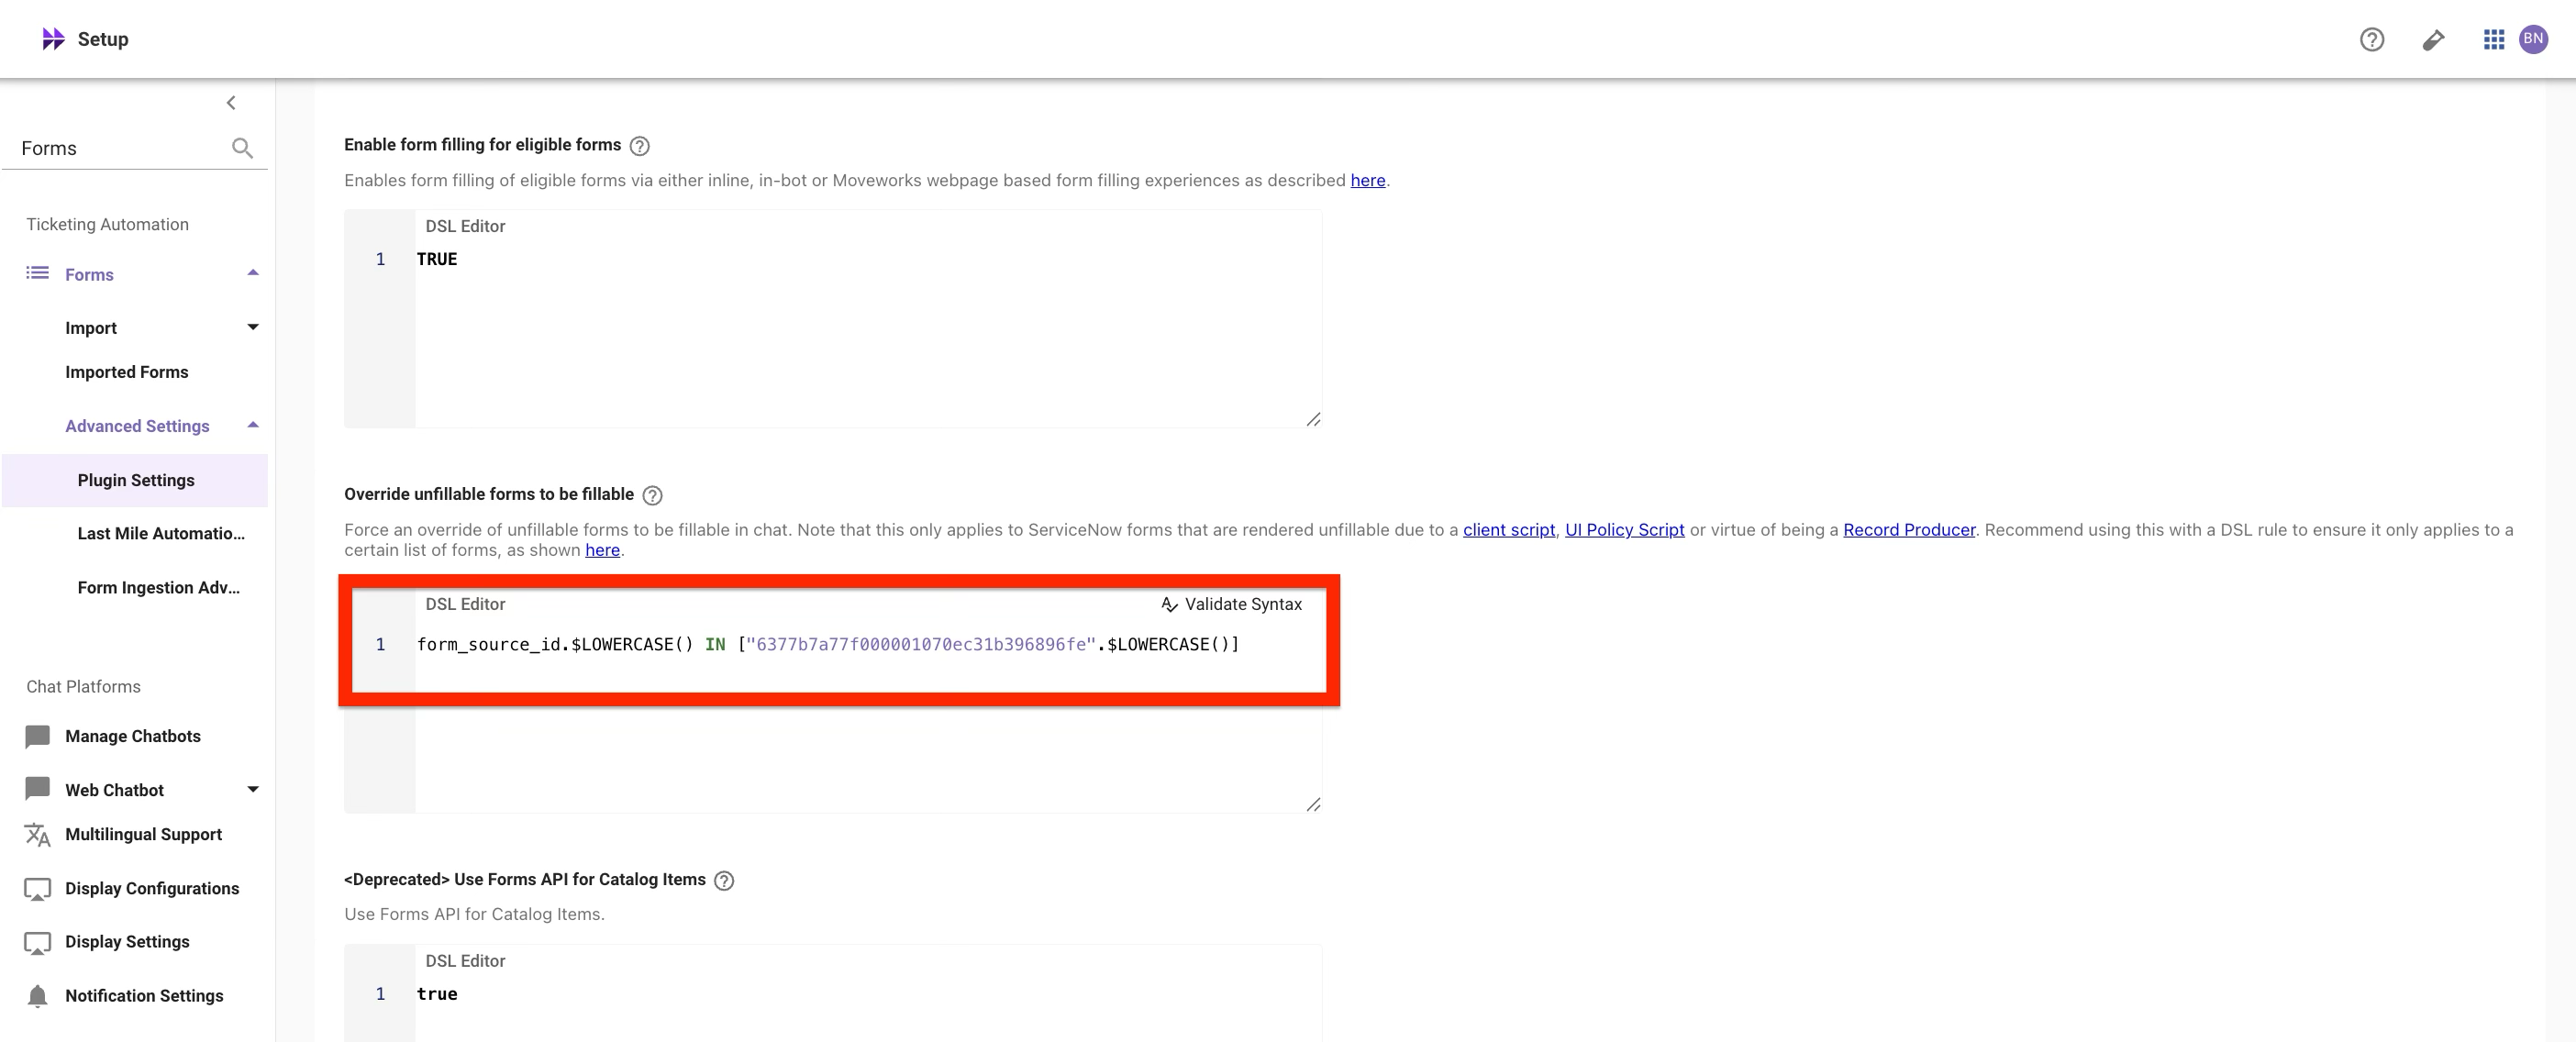Click the Moveworks Setup logo icon

click(x=53, y=39)
